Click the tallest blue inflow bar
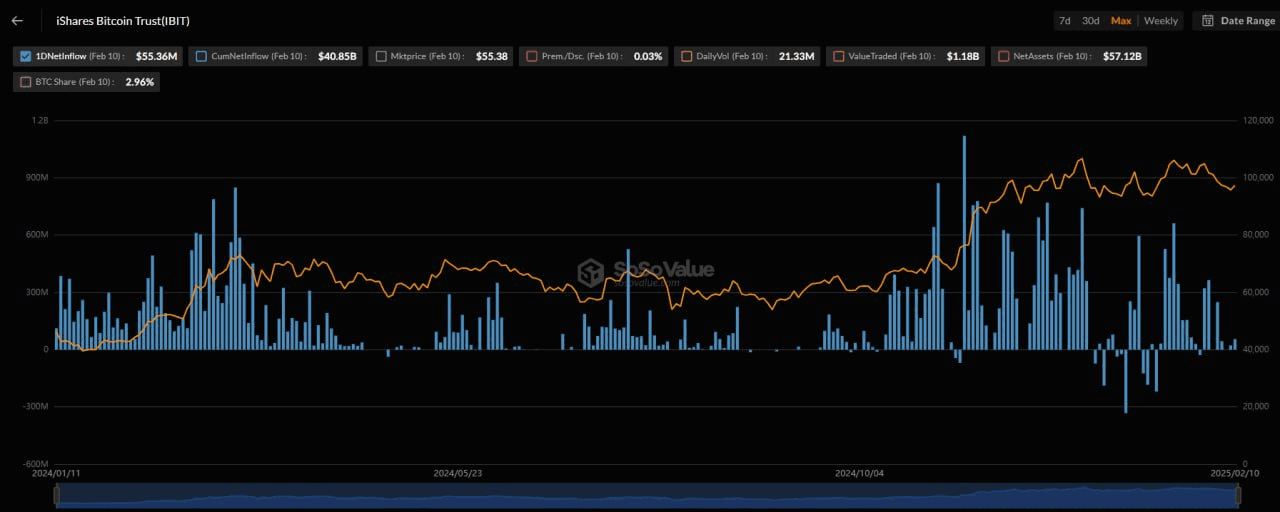The height and width of the screenshot is (512, 1280). 964,243
